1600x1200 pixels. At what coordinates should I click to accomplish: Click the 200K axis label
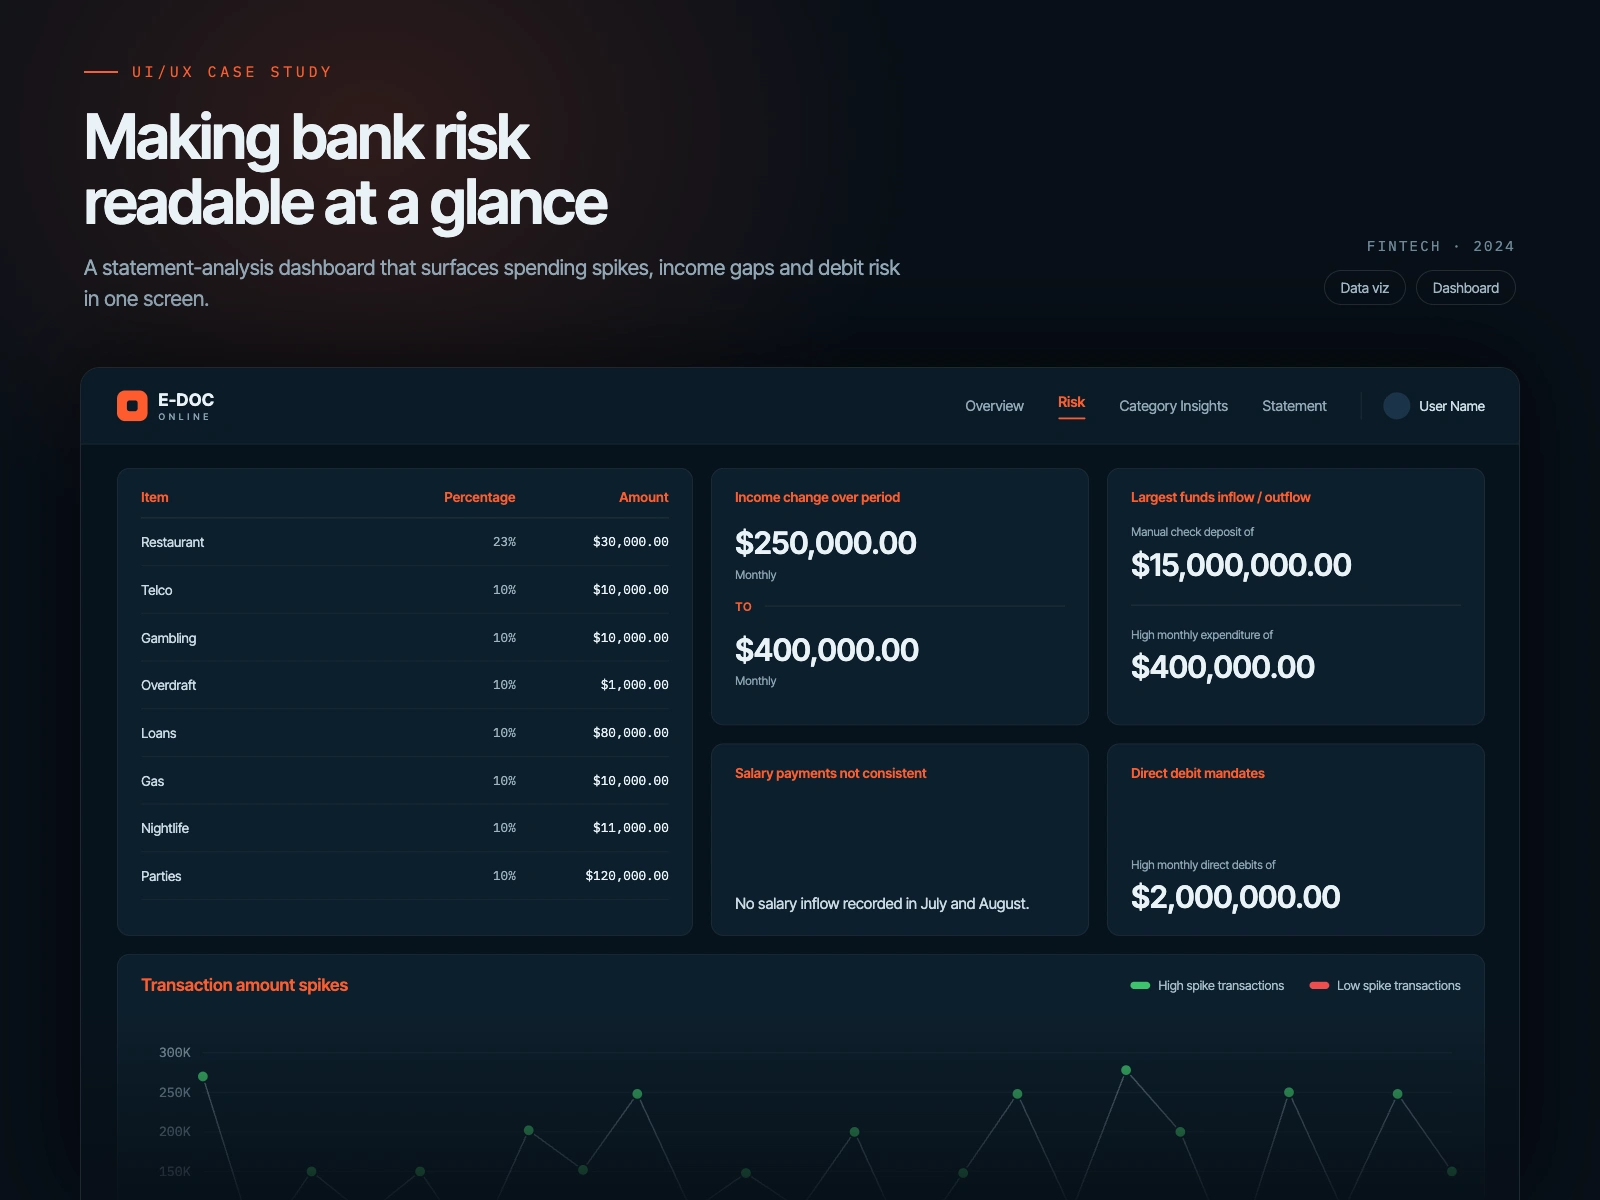click(175, 1132)
